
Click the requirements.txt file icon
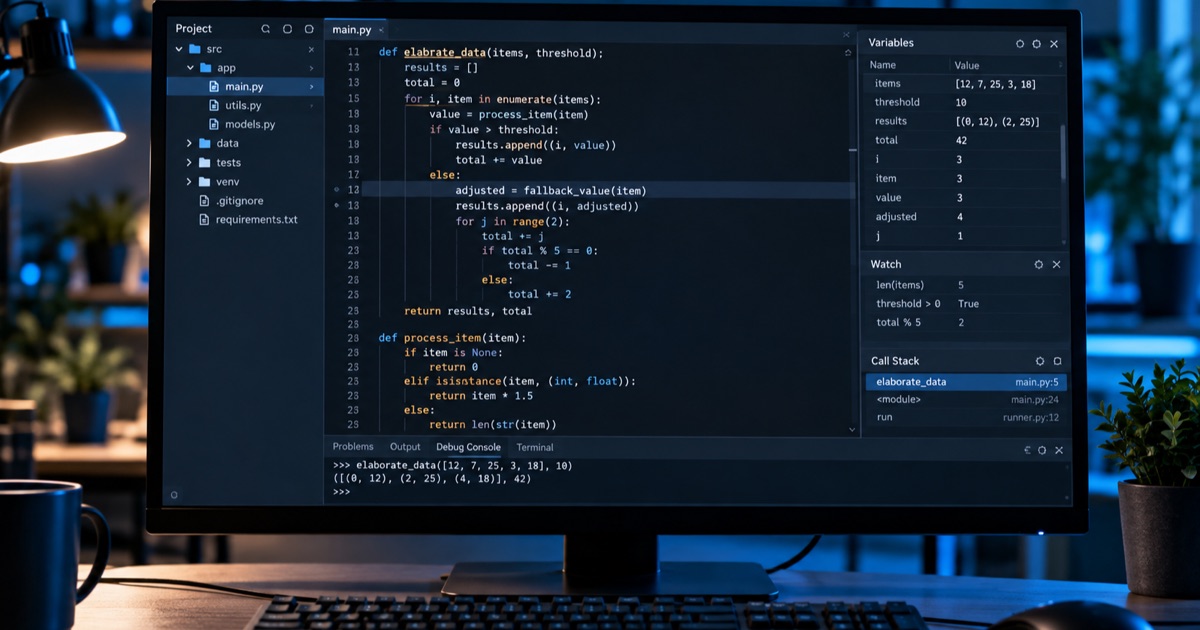205,220
